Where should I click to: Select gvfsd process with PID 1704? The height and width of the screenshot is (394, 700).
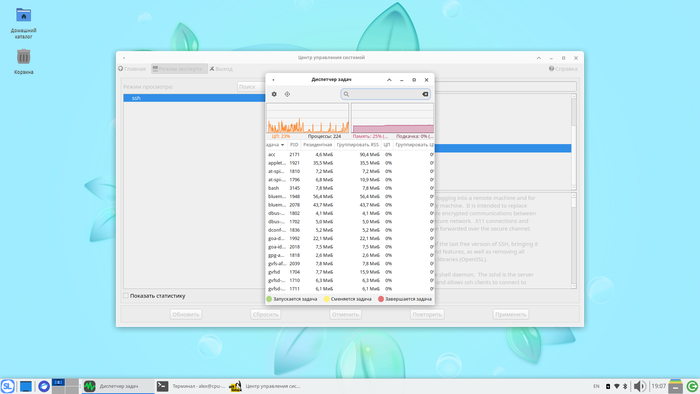point(350,272)
